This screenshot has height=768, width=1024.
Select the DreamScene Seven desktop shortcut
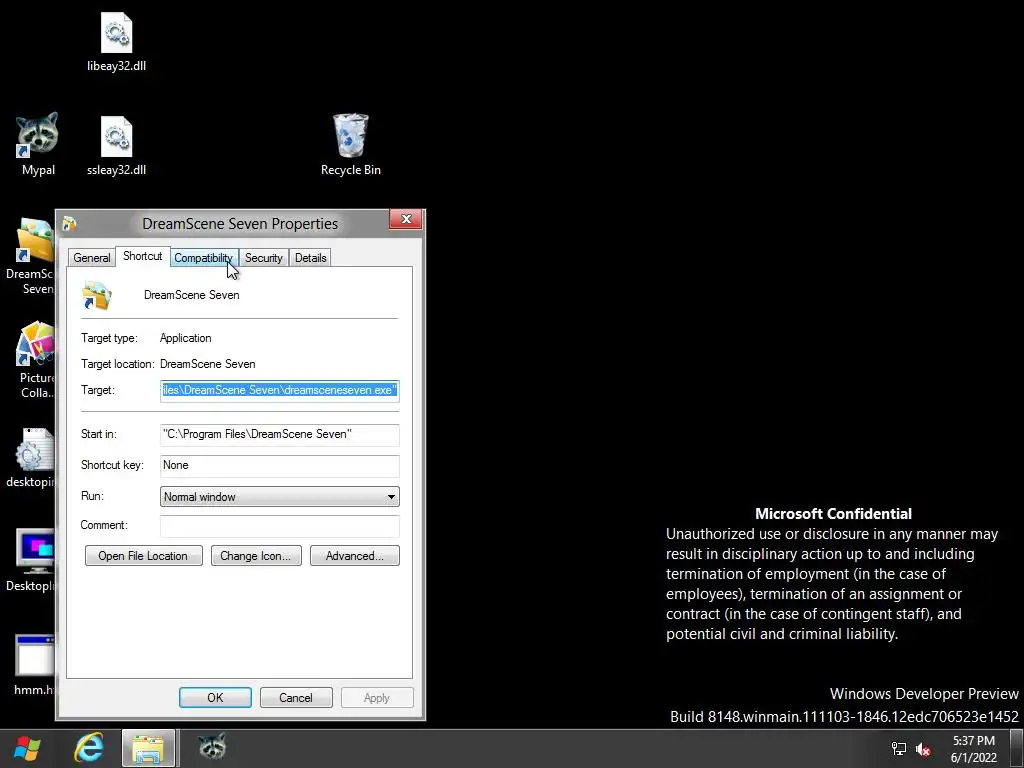click(x=30, y=257)
